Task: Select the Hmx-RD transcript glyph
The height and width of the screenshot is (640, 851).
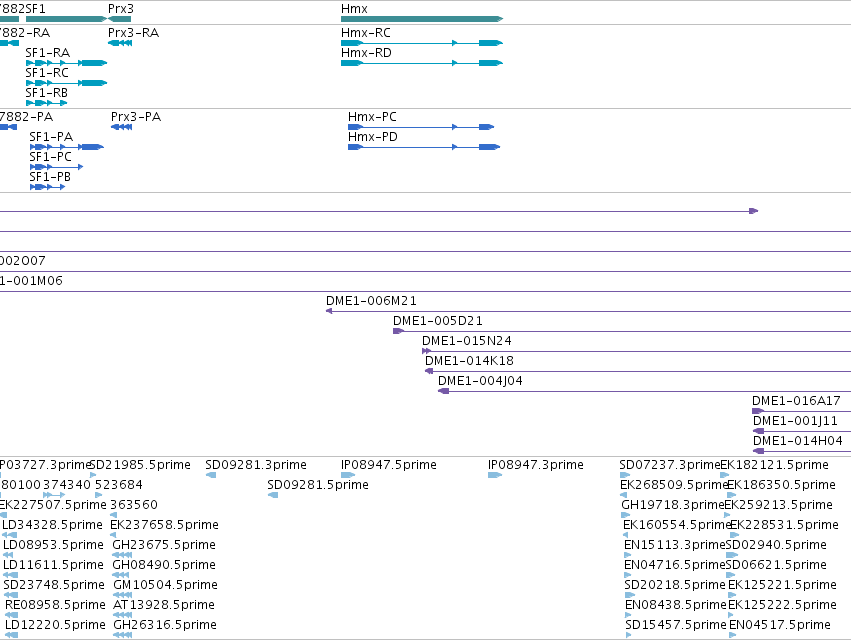Action: [422, 63]
